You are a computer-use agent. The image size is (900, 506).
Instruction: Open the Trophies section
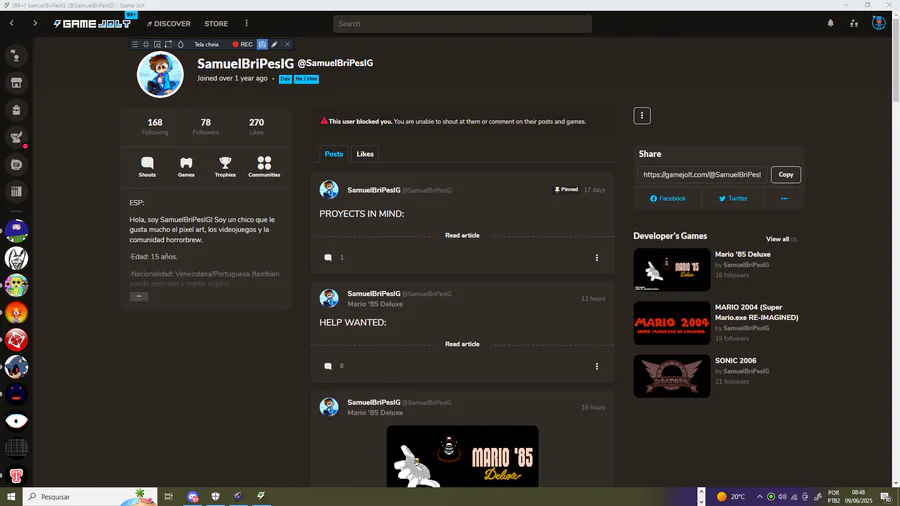click(225, 167)
